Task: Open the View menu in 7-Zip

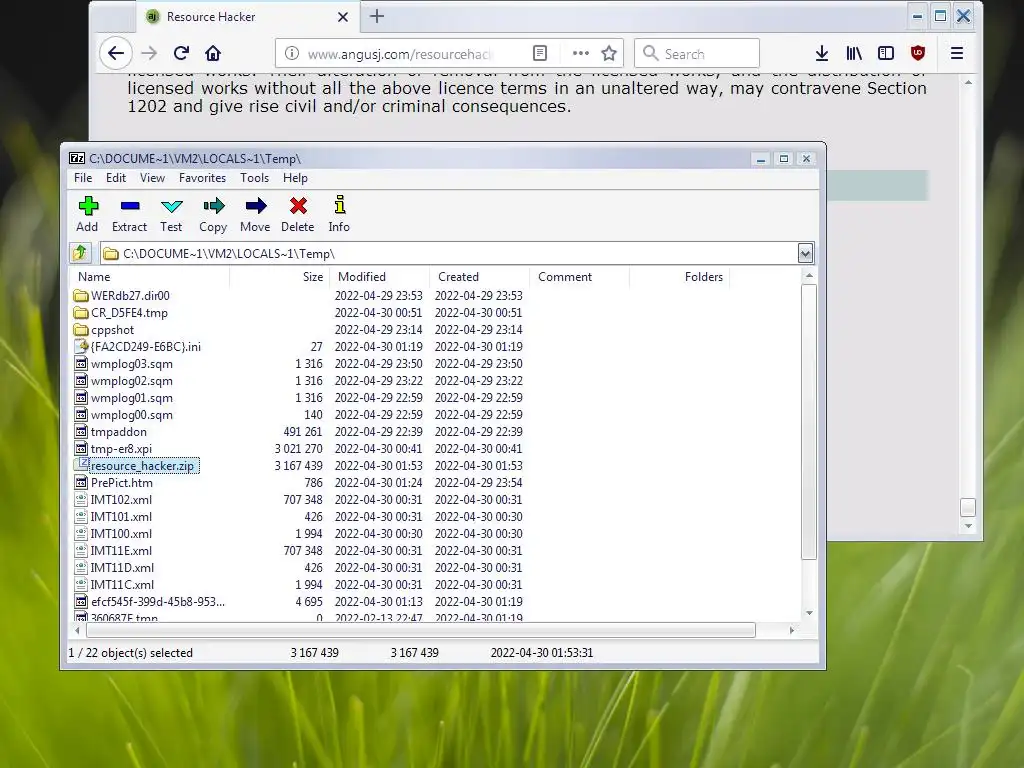Action: point(152,178)
